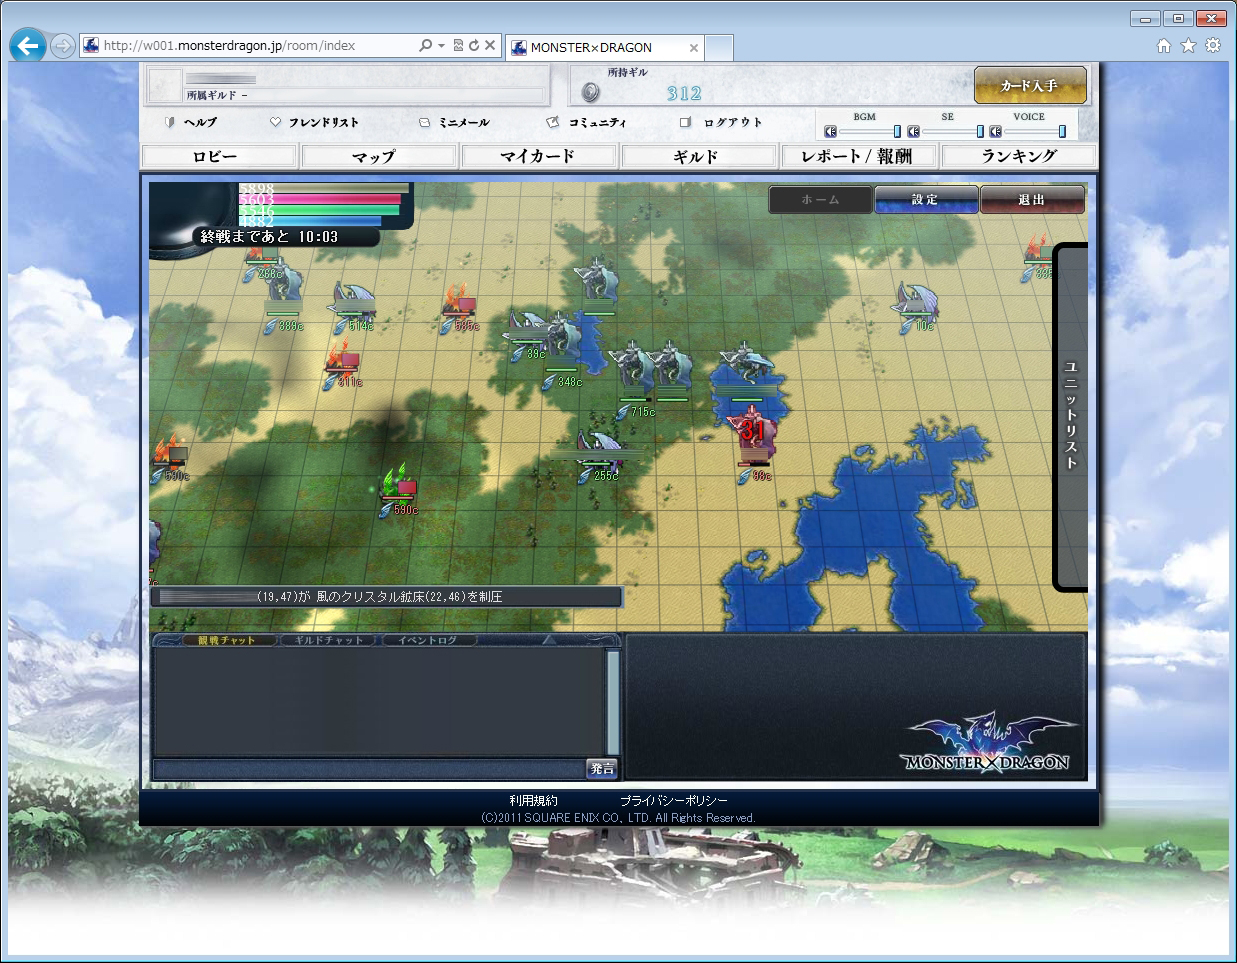Select the red crystal unit showing 31 damage
1237x963 pixels.
click(x=753, y=437)
